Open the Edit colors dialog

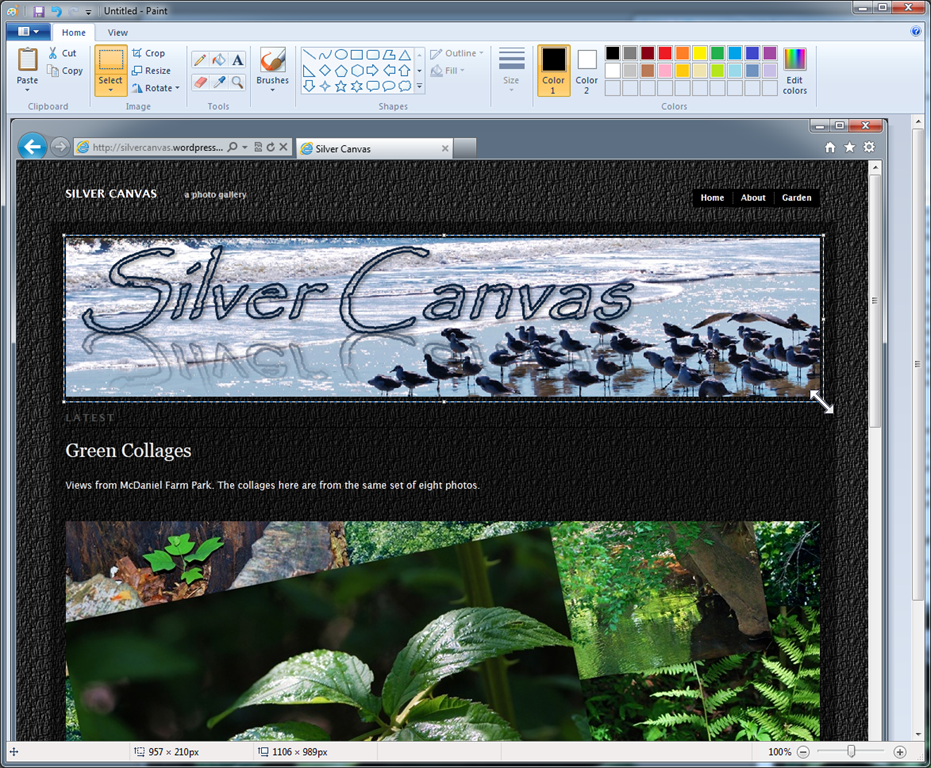[794, 70]
